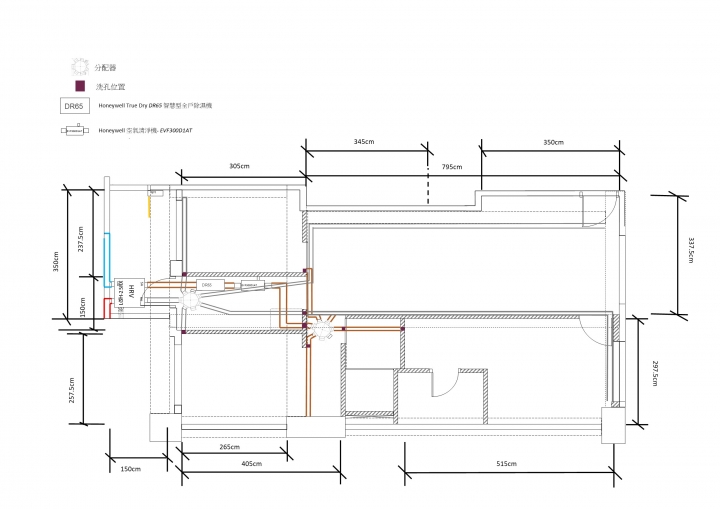Click the Honeywell True Dry DR65 description
Screen dimensions: 720x509
pos(155,106)
